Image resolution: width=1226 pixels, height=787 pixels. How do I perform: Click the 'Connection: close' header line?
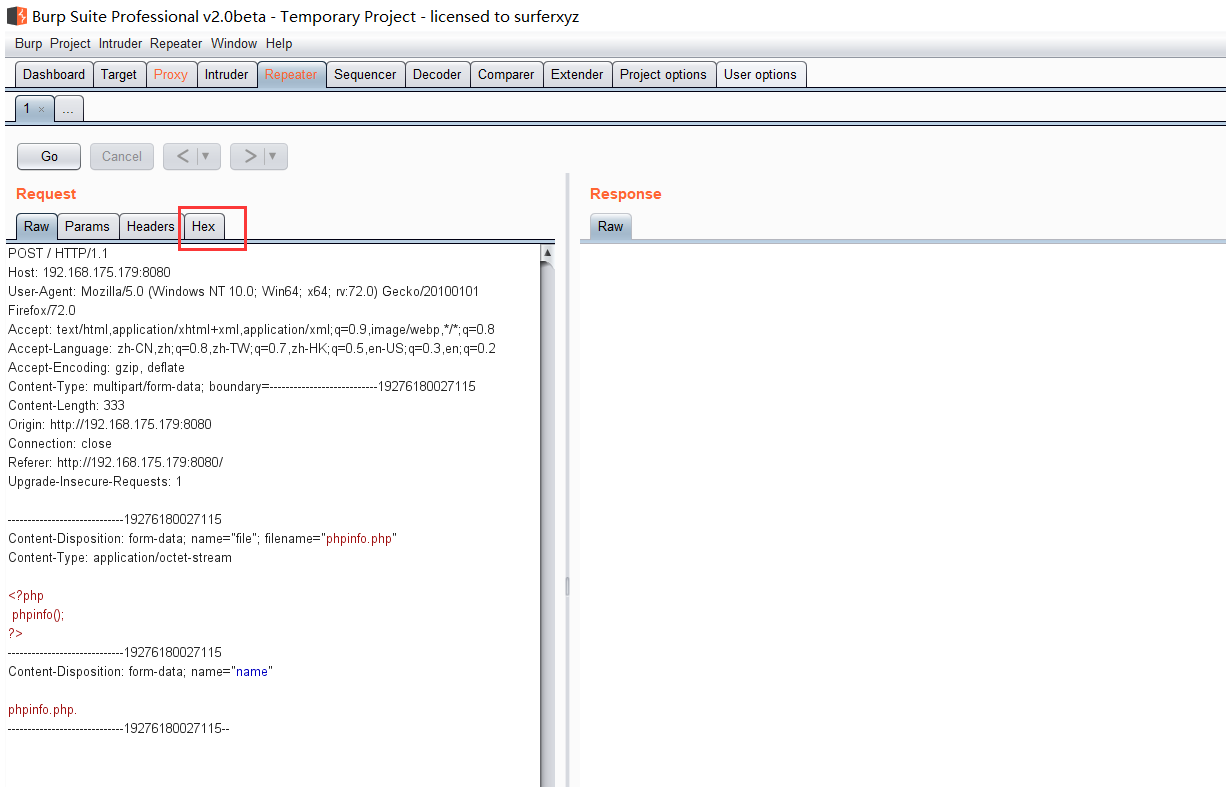[x=60, y=444]
